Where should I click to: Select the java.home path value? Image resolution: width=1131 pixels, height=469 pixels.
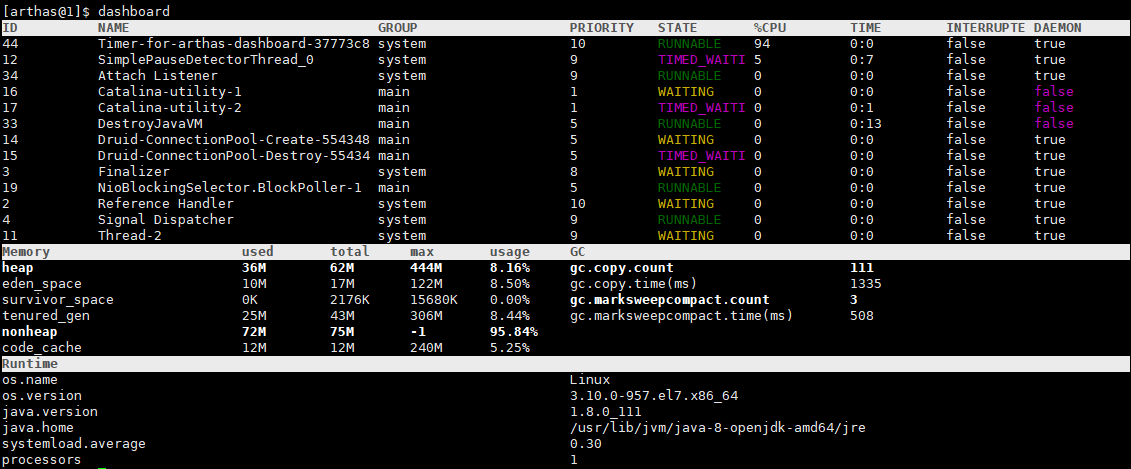[x=718, y=428]
